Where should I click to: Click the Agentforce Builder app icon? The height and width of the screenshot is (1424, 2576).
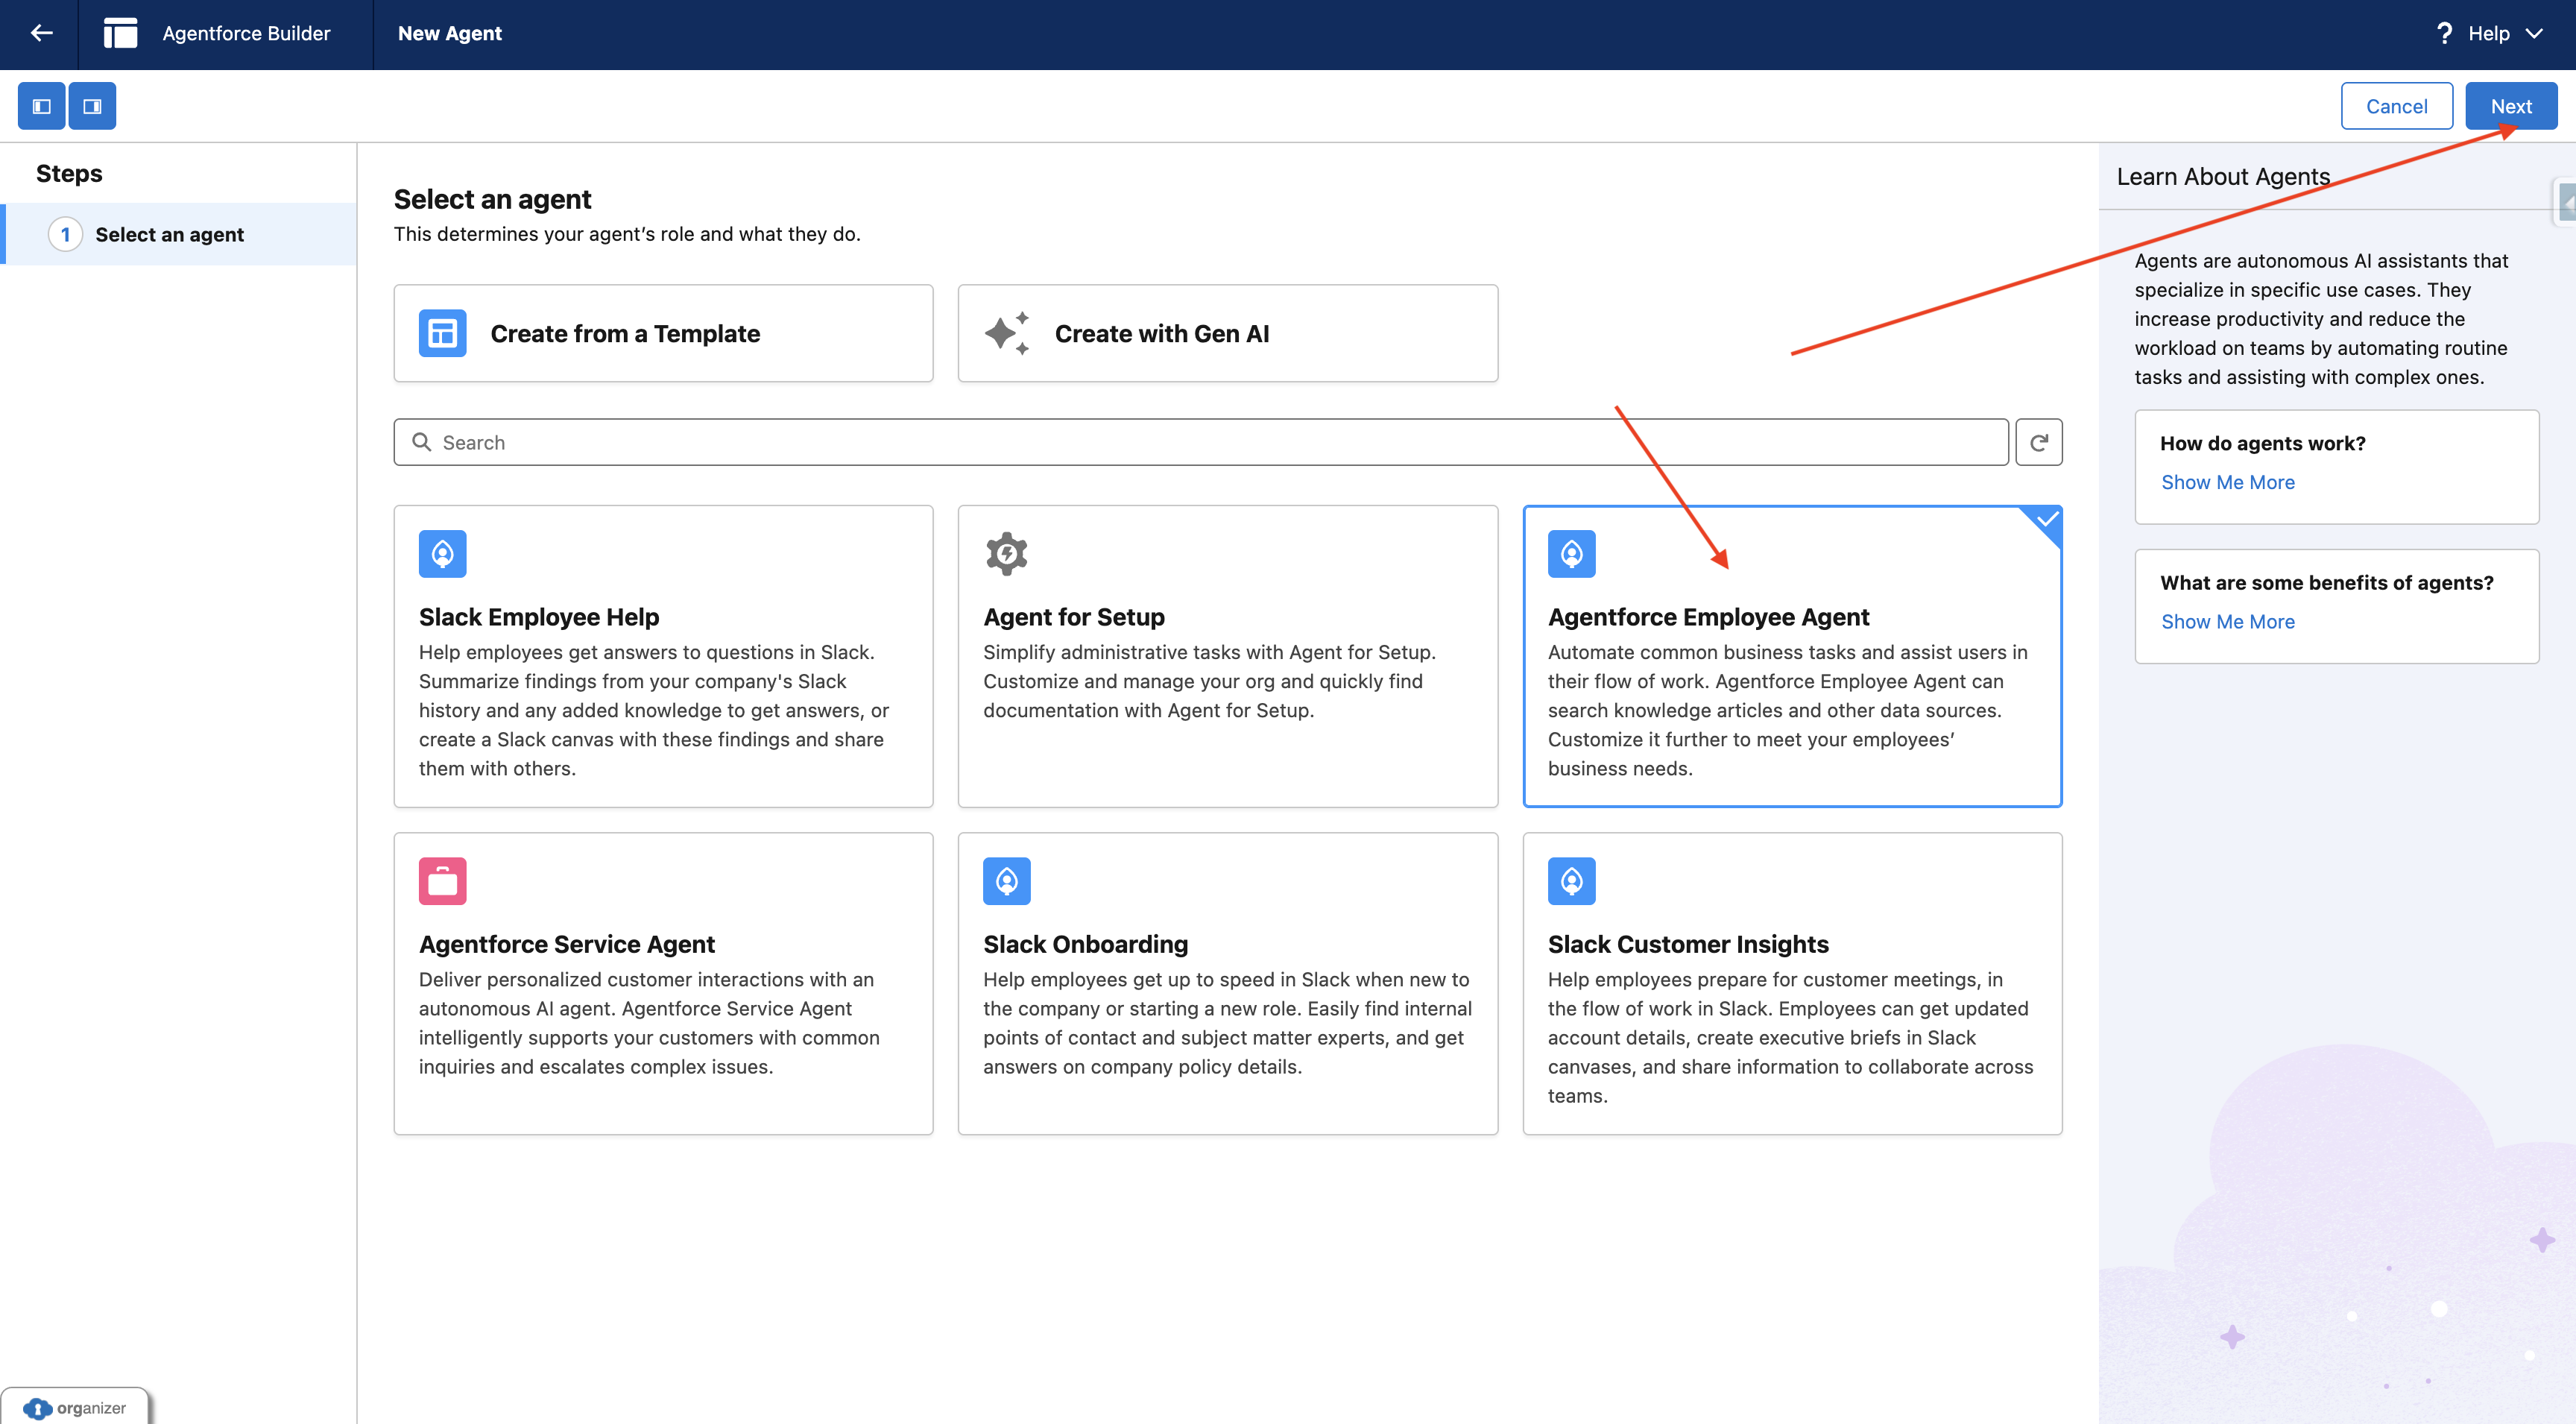(120, 33)
